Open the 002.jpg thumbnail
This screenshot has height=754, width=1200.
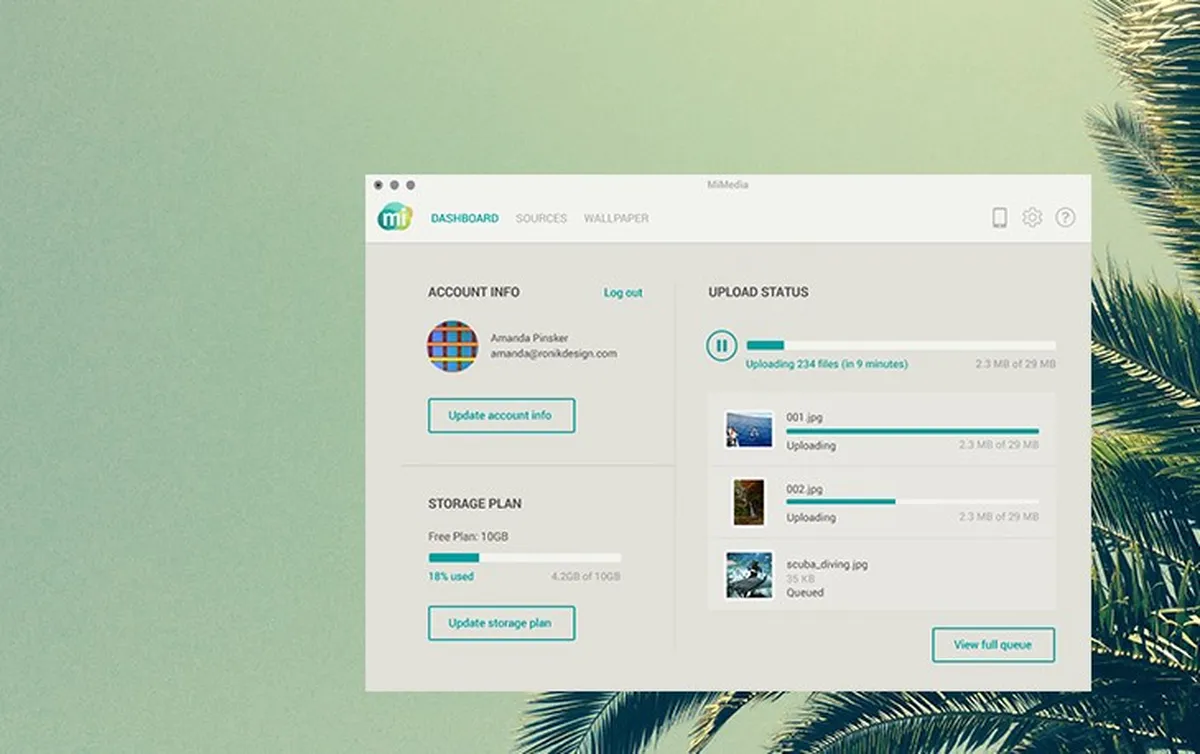click(x=749, y=502)
